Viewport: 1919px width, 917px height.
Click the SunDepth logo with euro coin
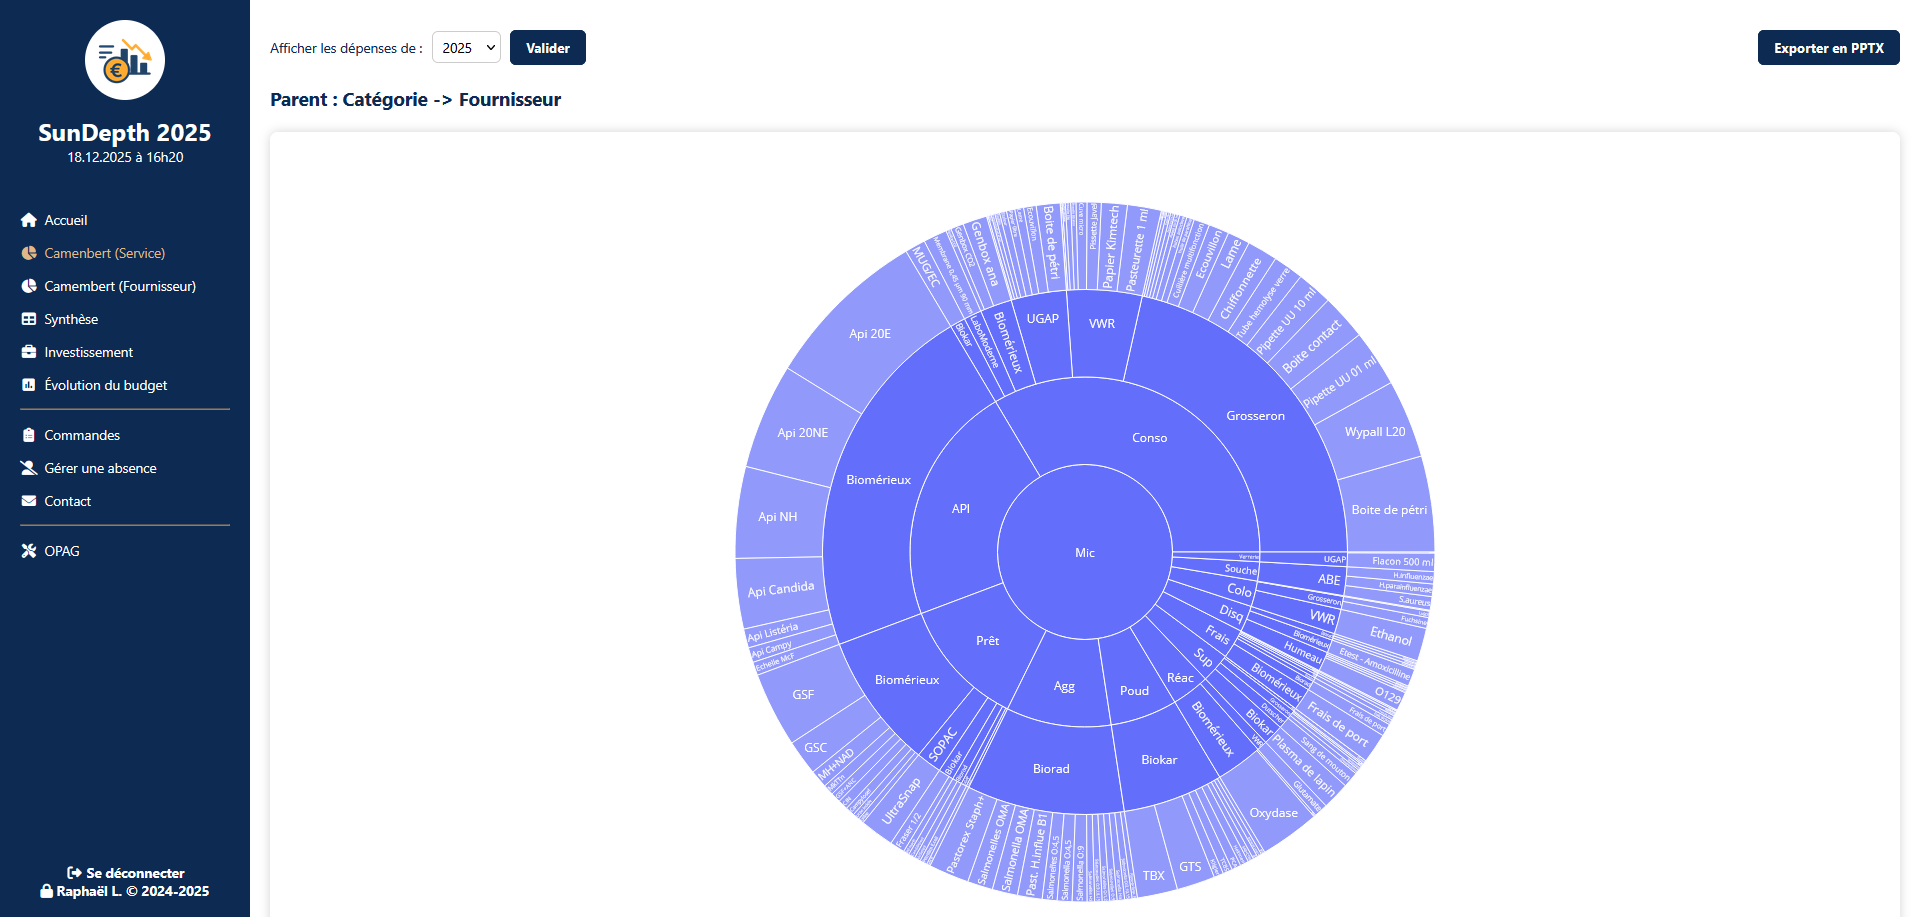point(125,60)
